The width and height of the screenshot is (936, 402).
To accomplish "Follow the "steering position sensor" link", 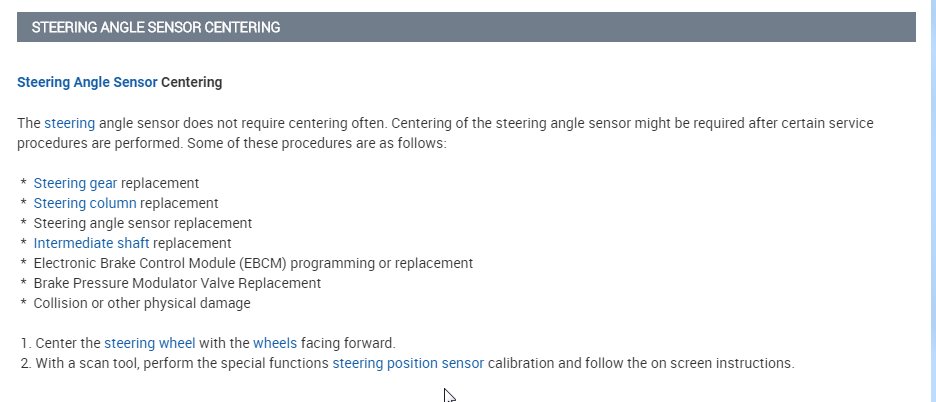I will (408, 363).
